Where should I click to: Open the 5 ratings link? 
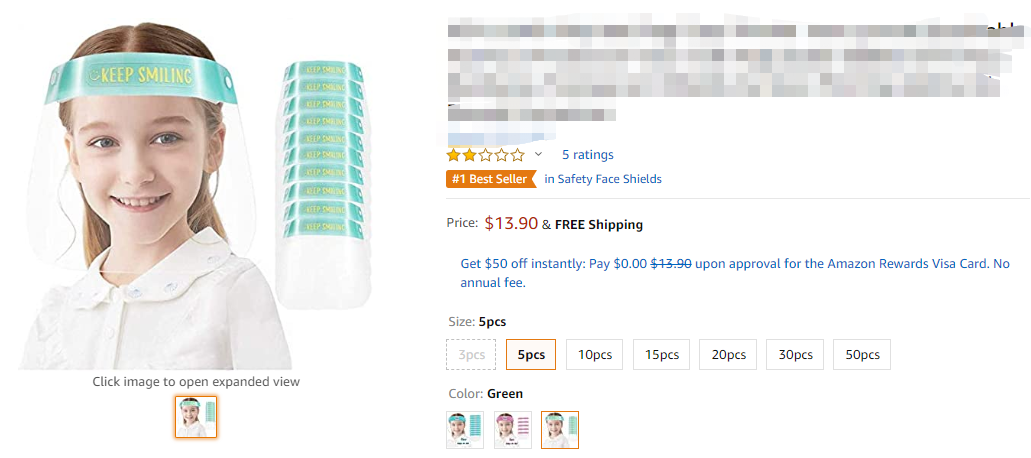[587, 155]
